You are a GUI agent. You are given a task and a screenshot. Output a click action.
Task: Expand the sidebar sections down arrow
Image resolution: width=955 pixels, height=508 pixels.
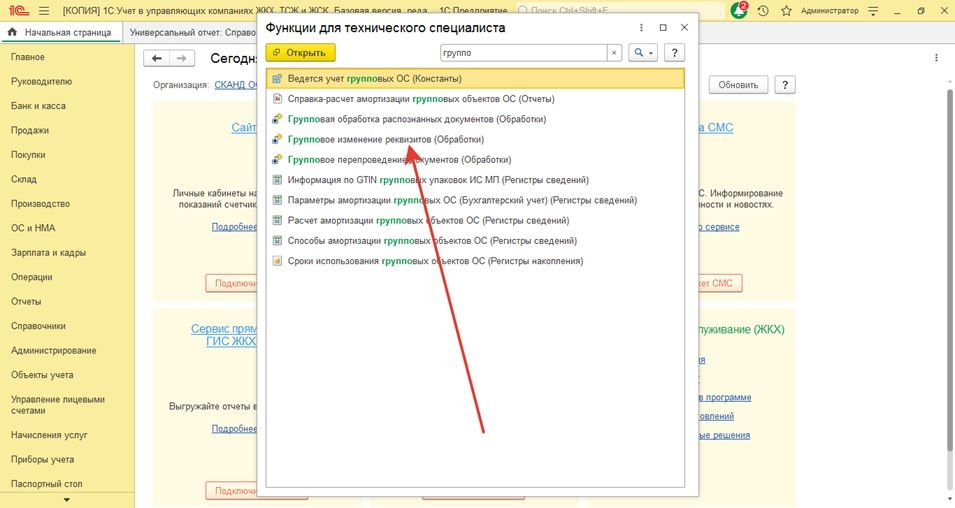pos(66,500)
